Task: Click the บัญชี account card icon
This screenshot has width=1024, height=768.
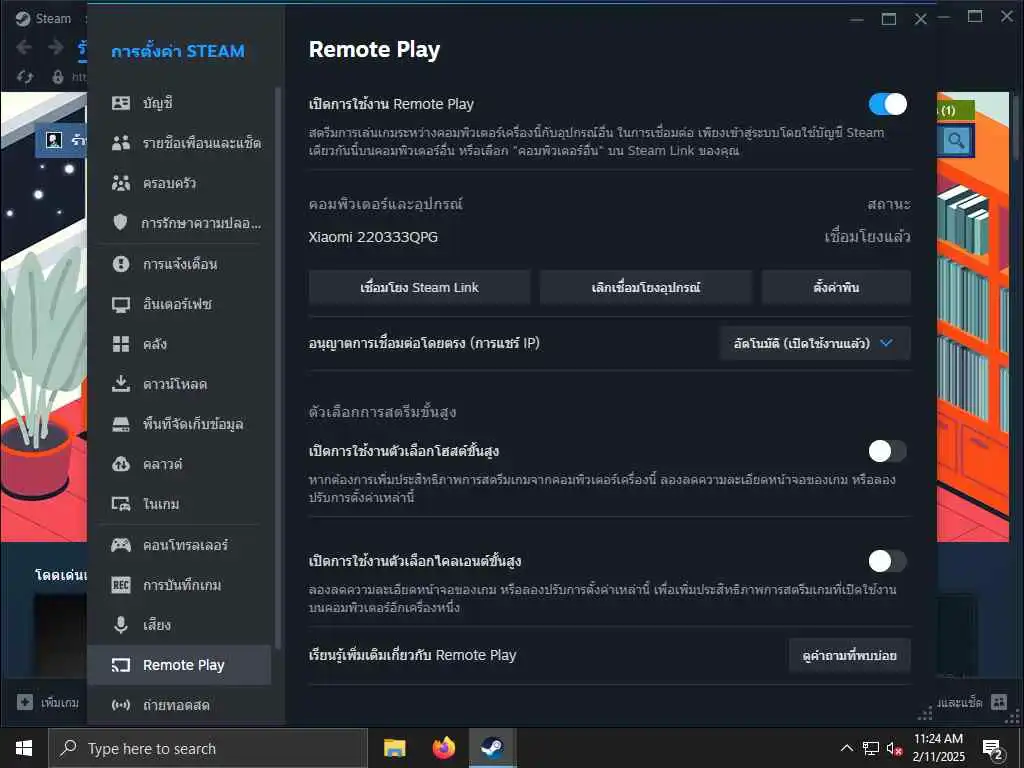Action: pos(121,103)
